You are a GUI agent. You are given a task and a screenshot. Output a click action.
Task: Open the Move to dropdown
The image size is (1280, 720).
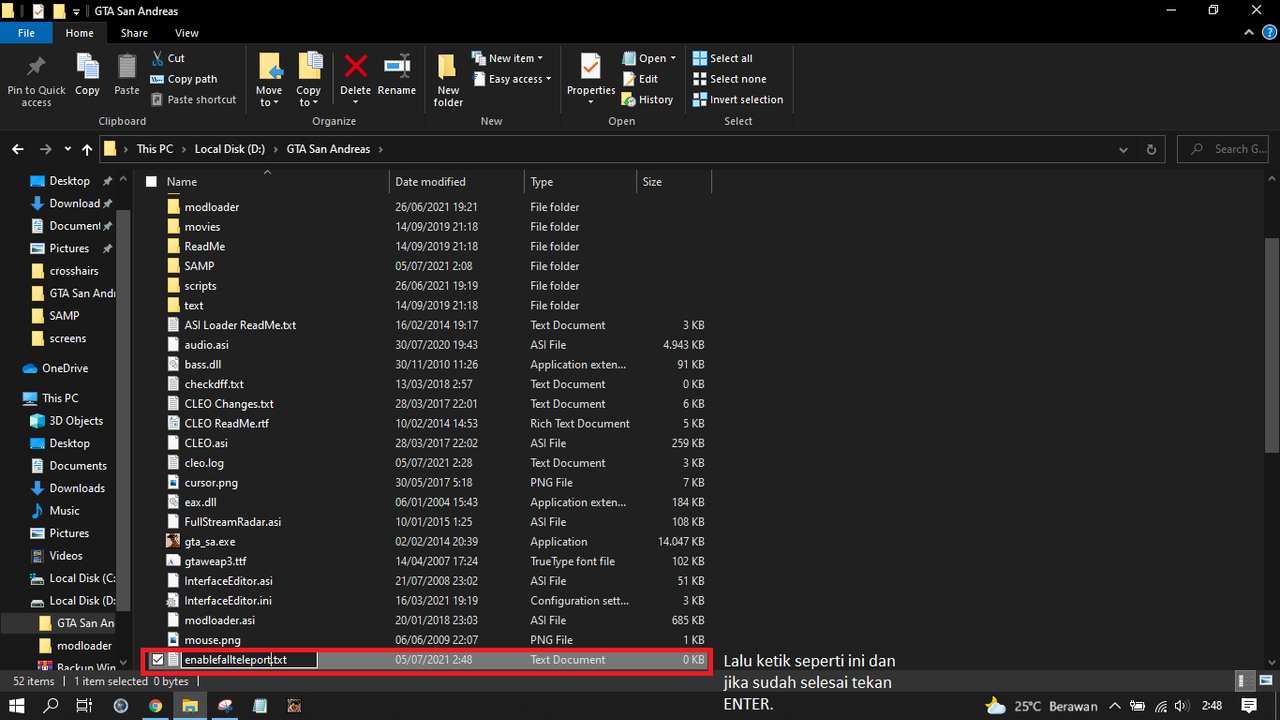[x=269, y=102]
